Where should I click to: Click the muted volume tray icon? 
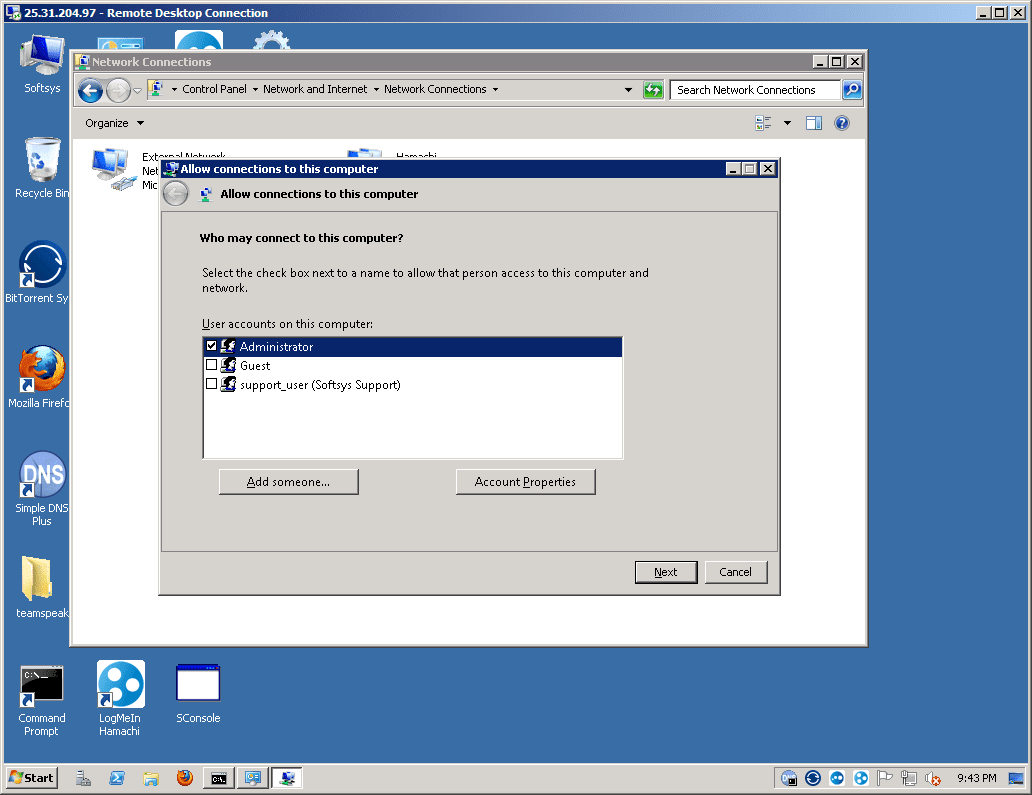(x=933, y=779)
